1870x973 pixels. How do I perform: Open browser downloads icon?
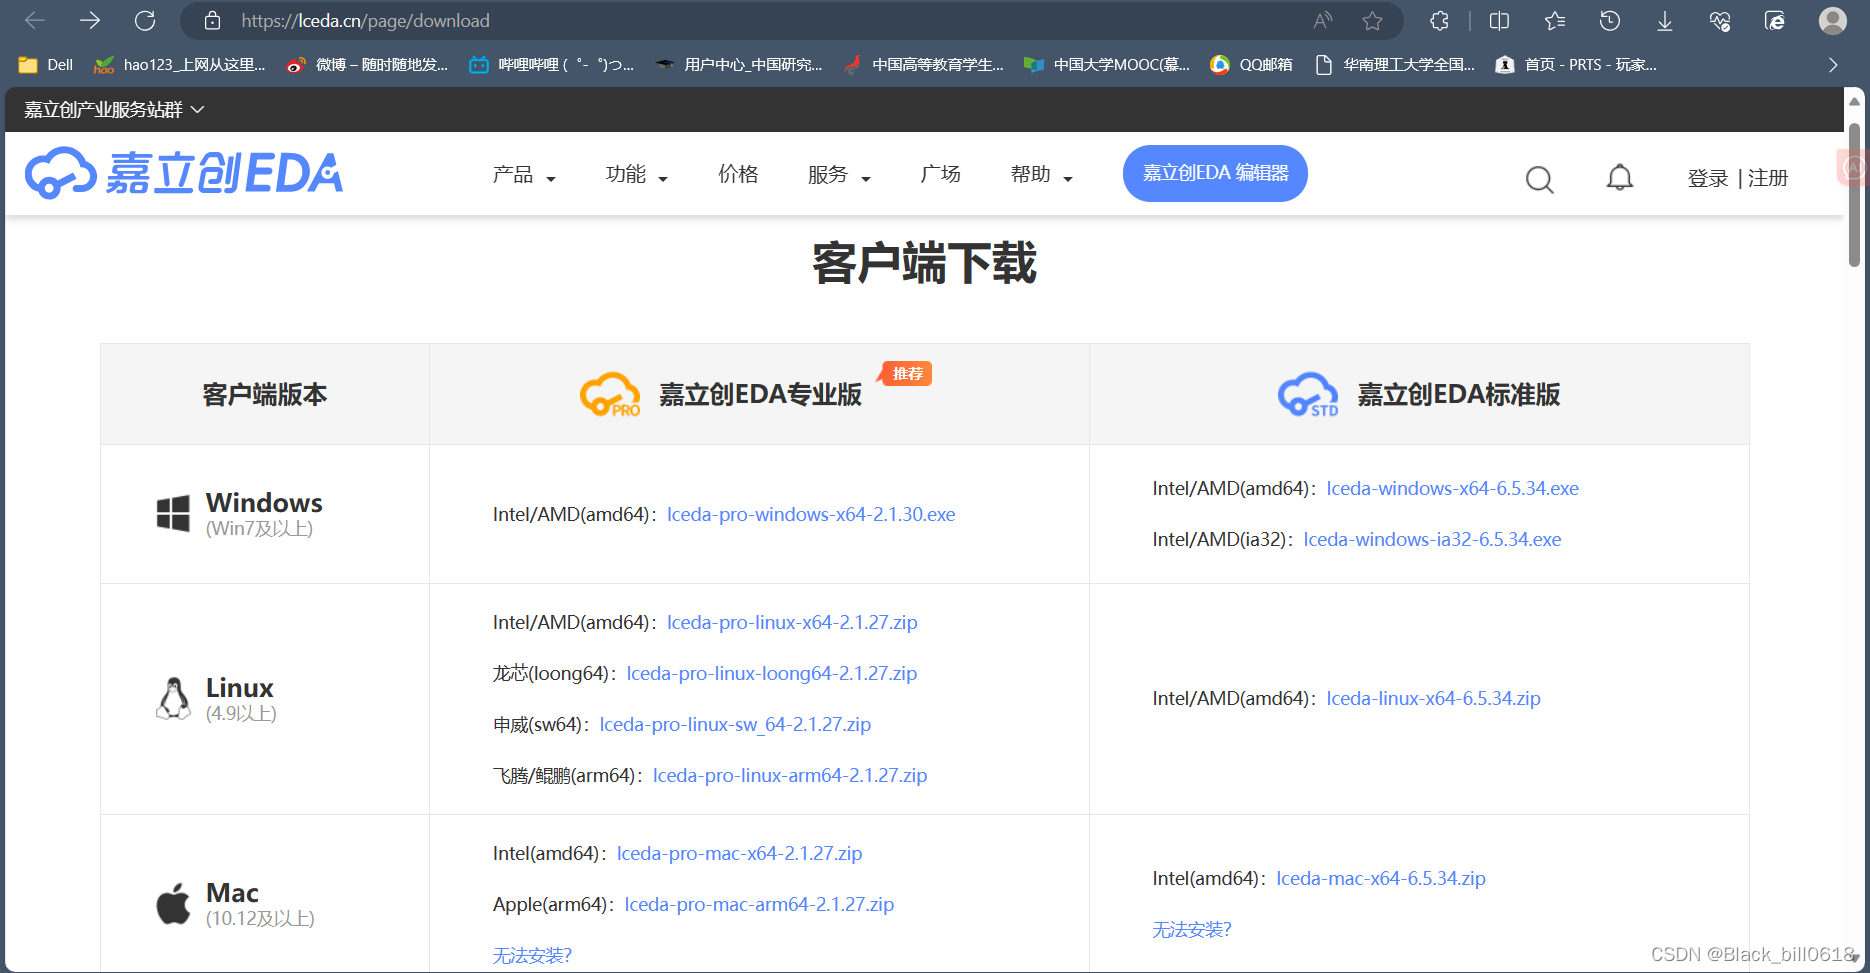point(1664,20)
